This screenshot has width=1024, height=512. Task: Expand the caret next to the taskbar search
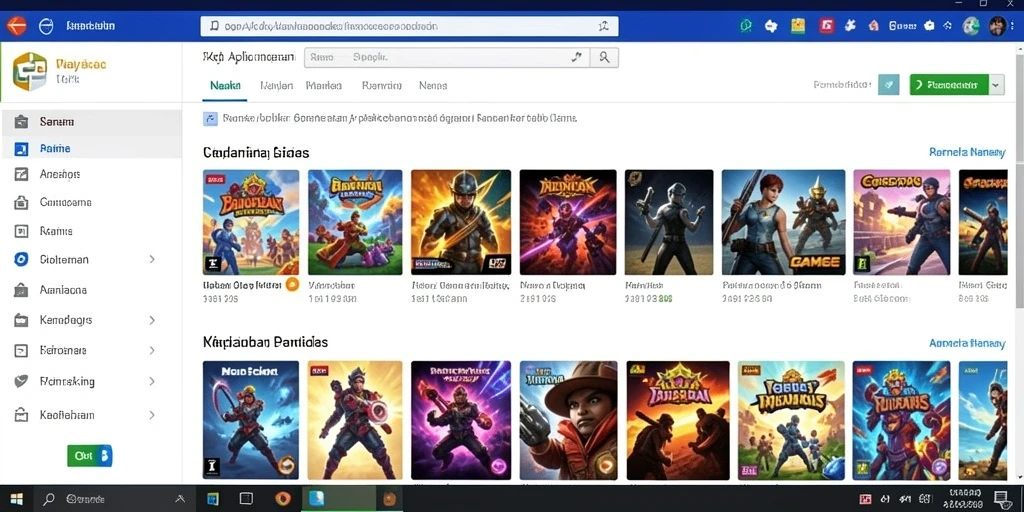point(180,499)
